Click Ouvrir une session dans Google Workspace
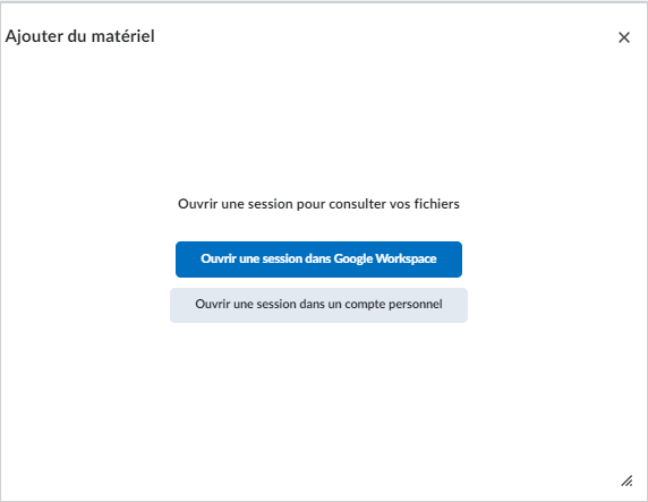The width and height of the screenshot is (648, 502). [x=319, y=259]
